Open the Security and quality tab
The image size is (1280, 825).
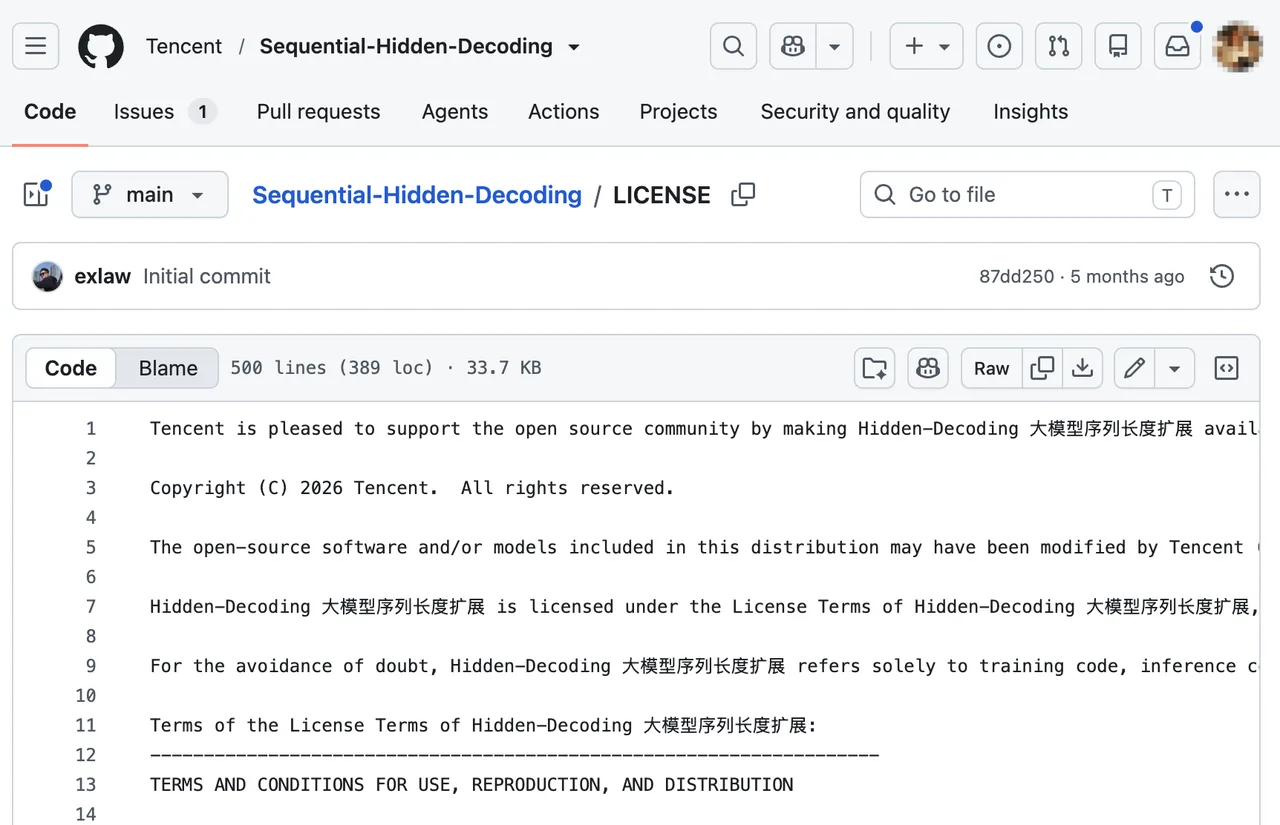click(855, 112)
